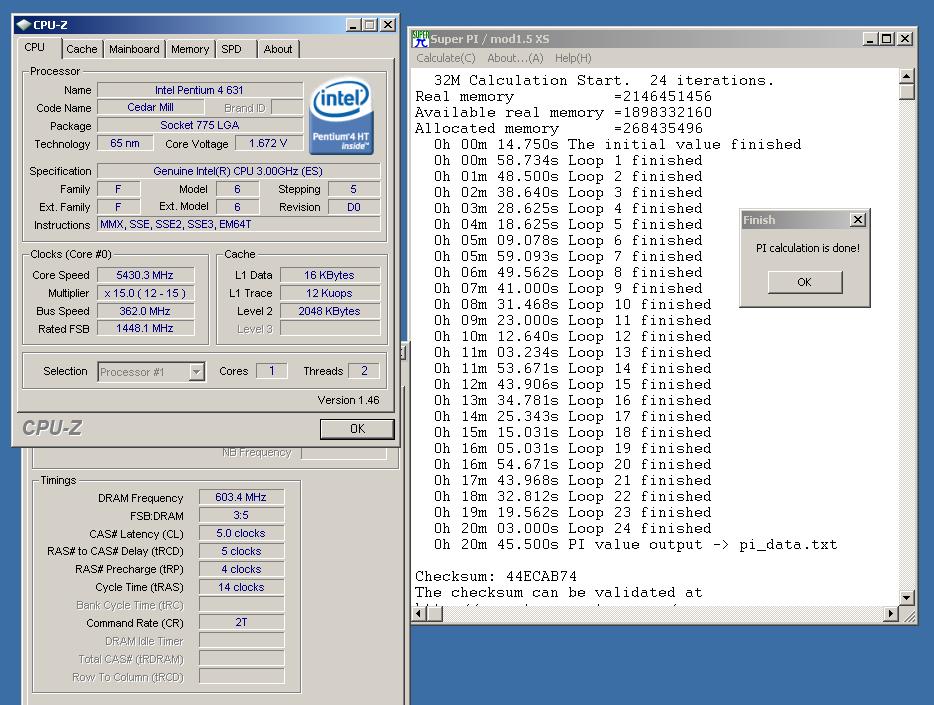The width and height of the screenshot is (934, 705).
Task: Switch to the Memory tab in CPU-Z
Action: click(x=190, y=49)
